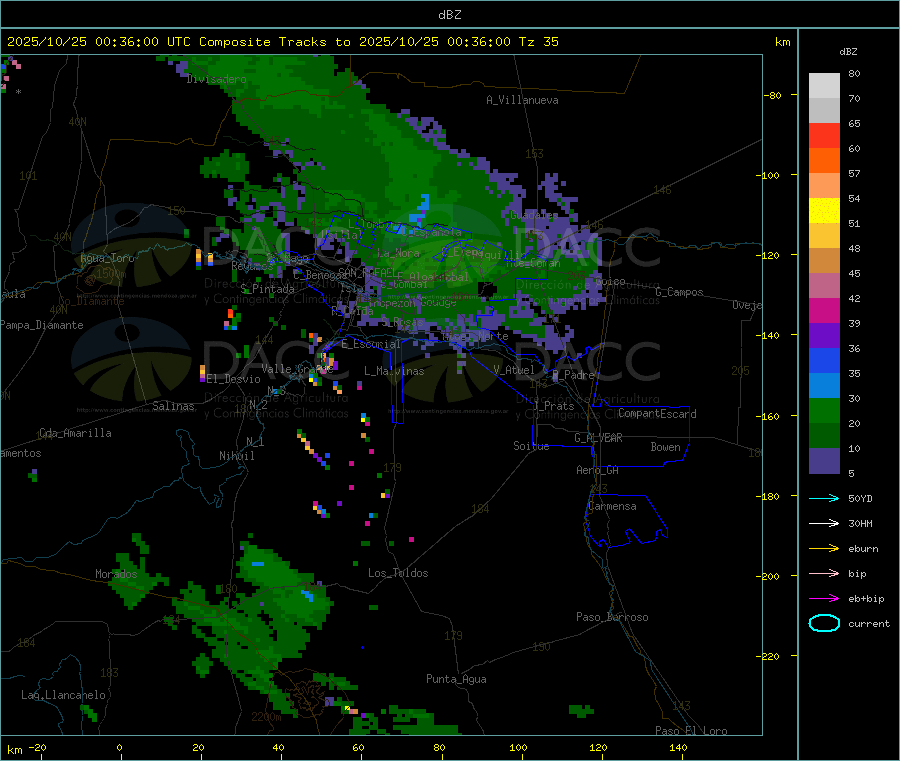
Task: Click the 'E_Escorial' map label
Action: click(x=371, y=344)
